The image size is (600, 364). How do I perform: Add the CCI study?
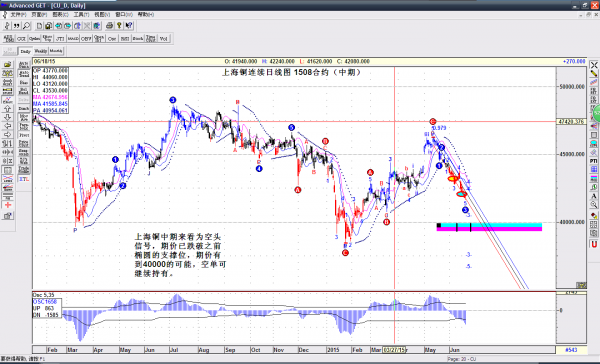point(21,38)
